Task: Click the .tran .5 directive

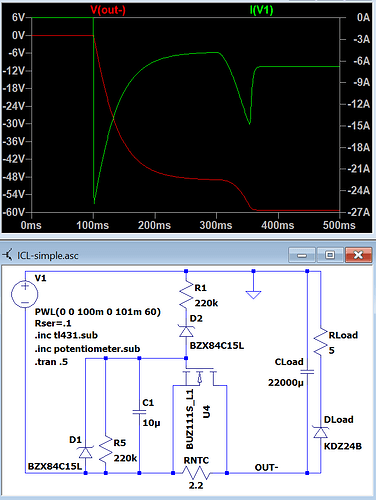Action: [x=51, y=362]
